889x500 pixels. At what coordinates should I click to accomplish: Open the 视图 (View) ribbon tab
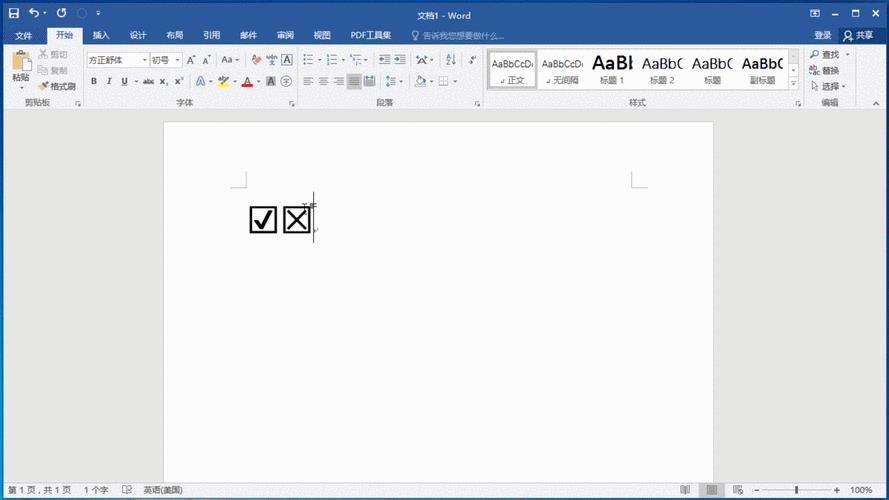tap(321, 35)
